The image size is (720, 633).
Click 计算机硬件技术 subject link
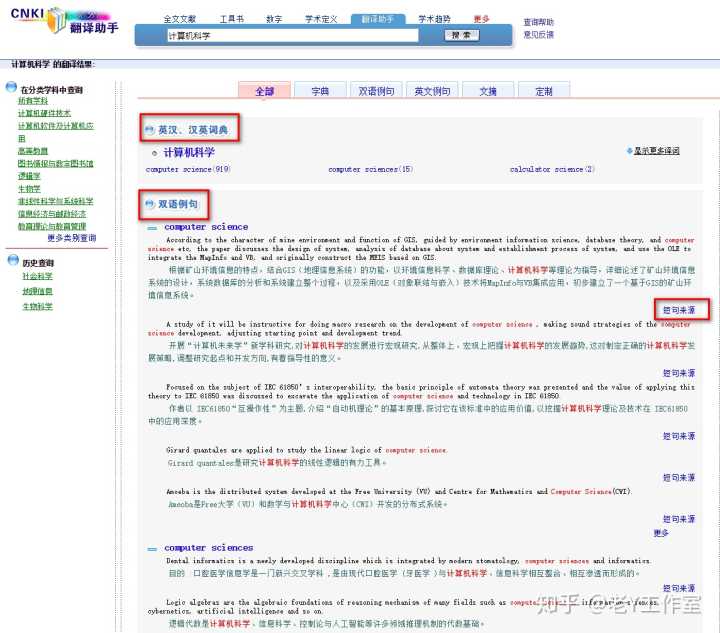pyautogui.click(x=44, y=113)
